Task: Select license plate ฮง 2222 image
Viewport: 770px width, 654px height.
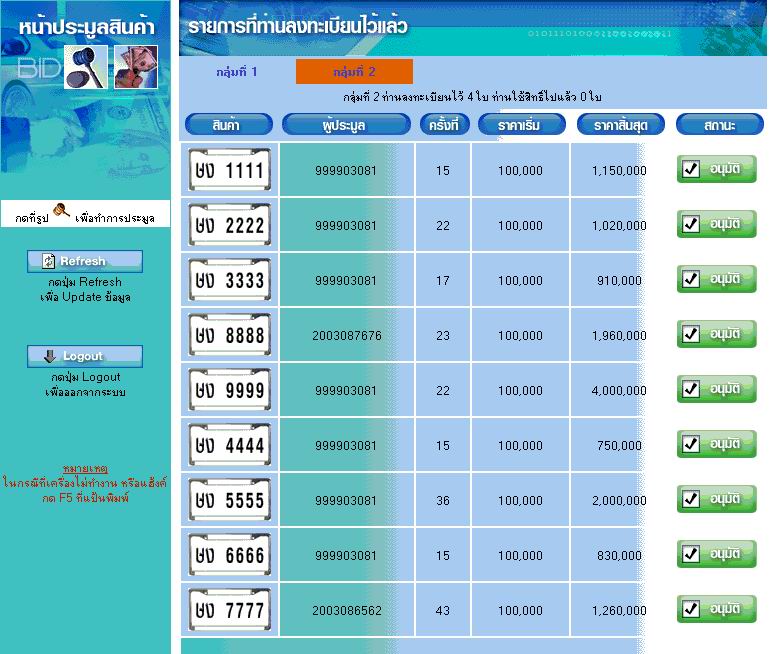Action: click(x=230, y=225)
